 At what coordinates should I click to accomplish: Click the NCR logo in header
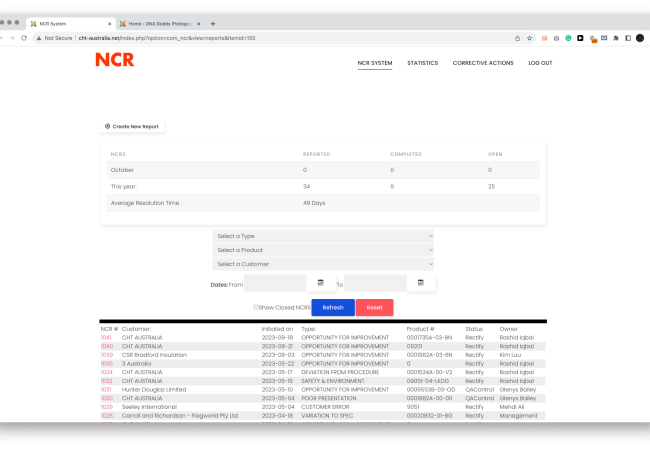(114, 60)
